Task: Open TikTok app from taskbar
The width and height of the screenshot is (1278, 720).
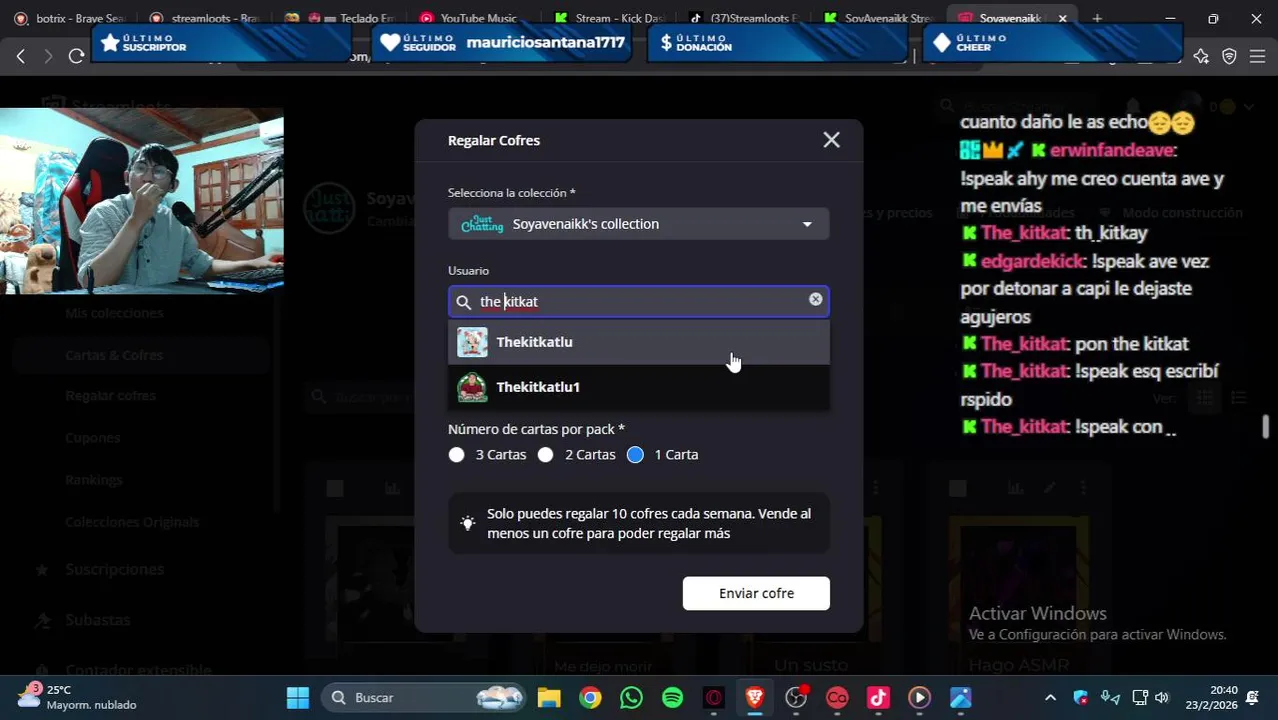Action: [878, 697]
